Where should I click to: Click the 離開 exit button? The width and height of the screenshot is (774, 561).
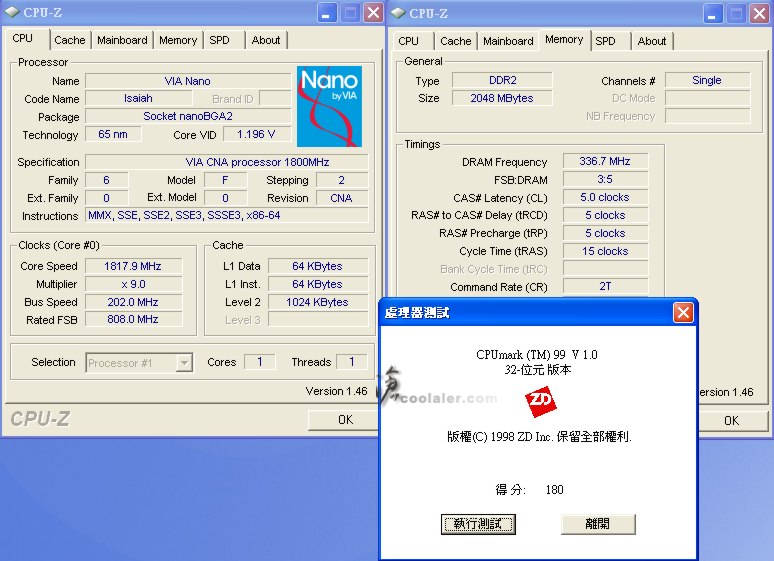click(x=598, y=524)
